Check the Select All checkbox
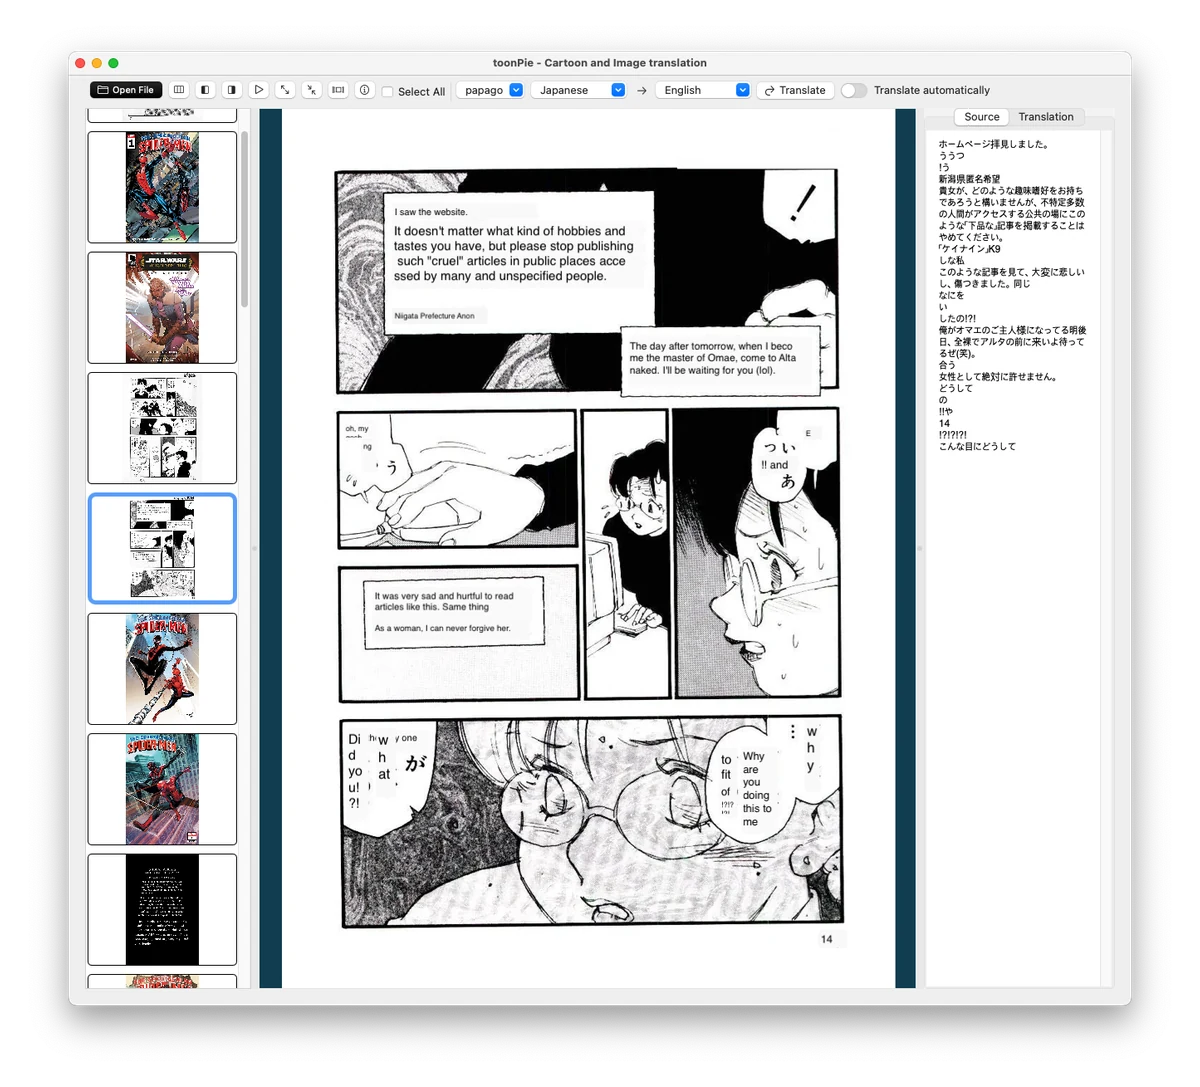The height and width of the screenshot is (1087, 1200). (388, 91)
